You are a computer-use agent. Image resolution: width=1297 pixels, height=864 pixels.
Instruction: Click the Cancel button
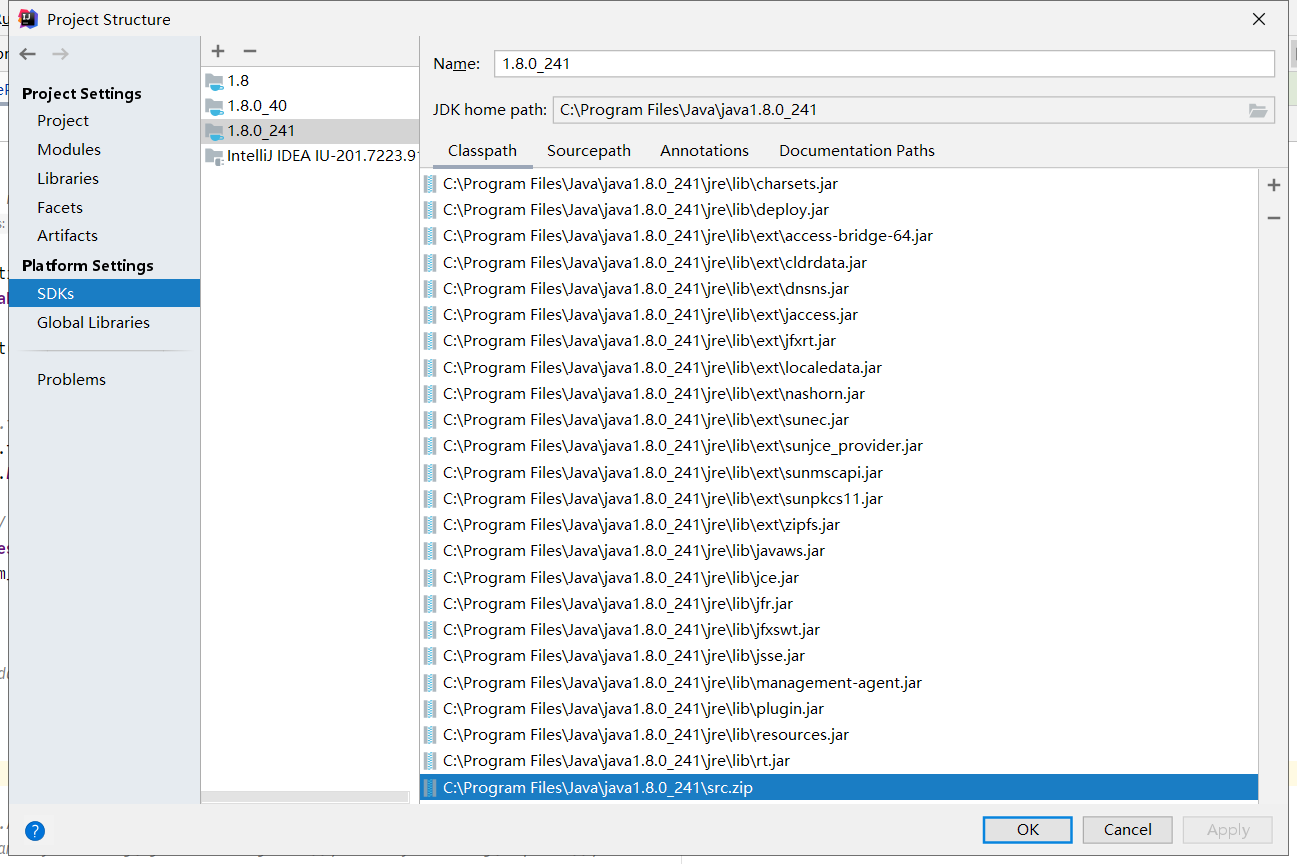pyautogui.click(x=1127, y=830)
